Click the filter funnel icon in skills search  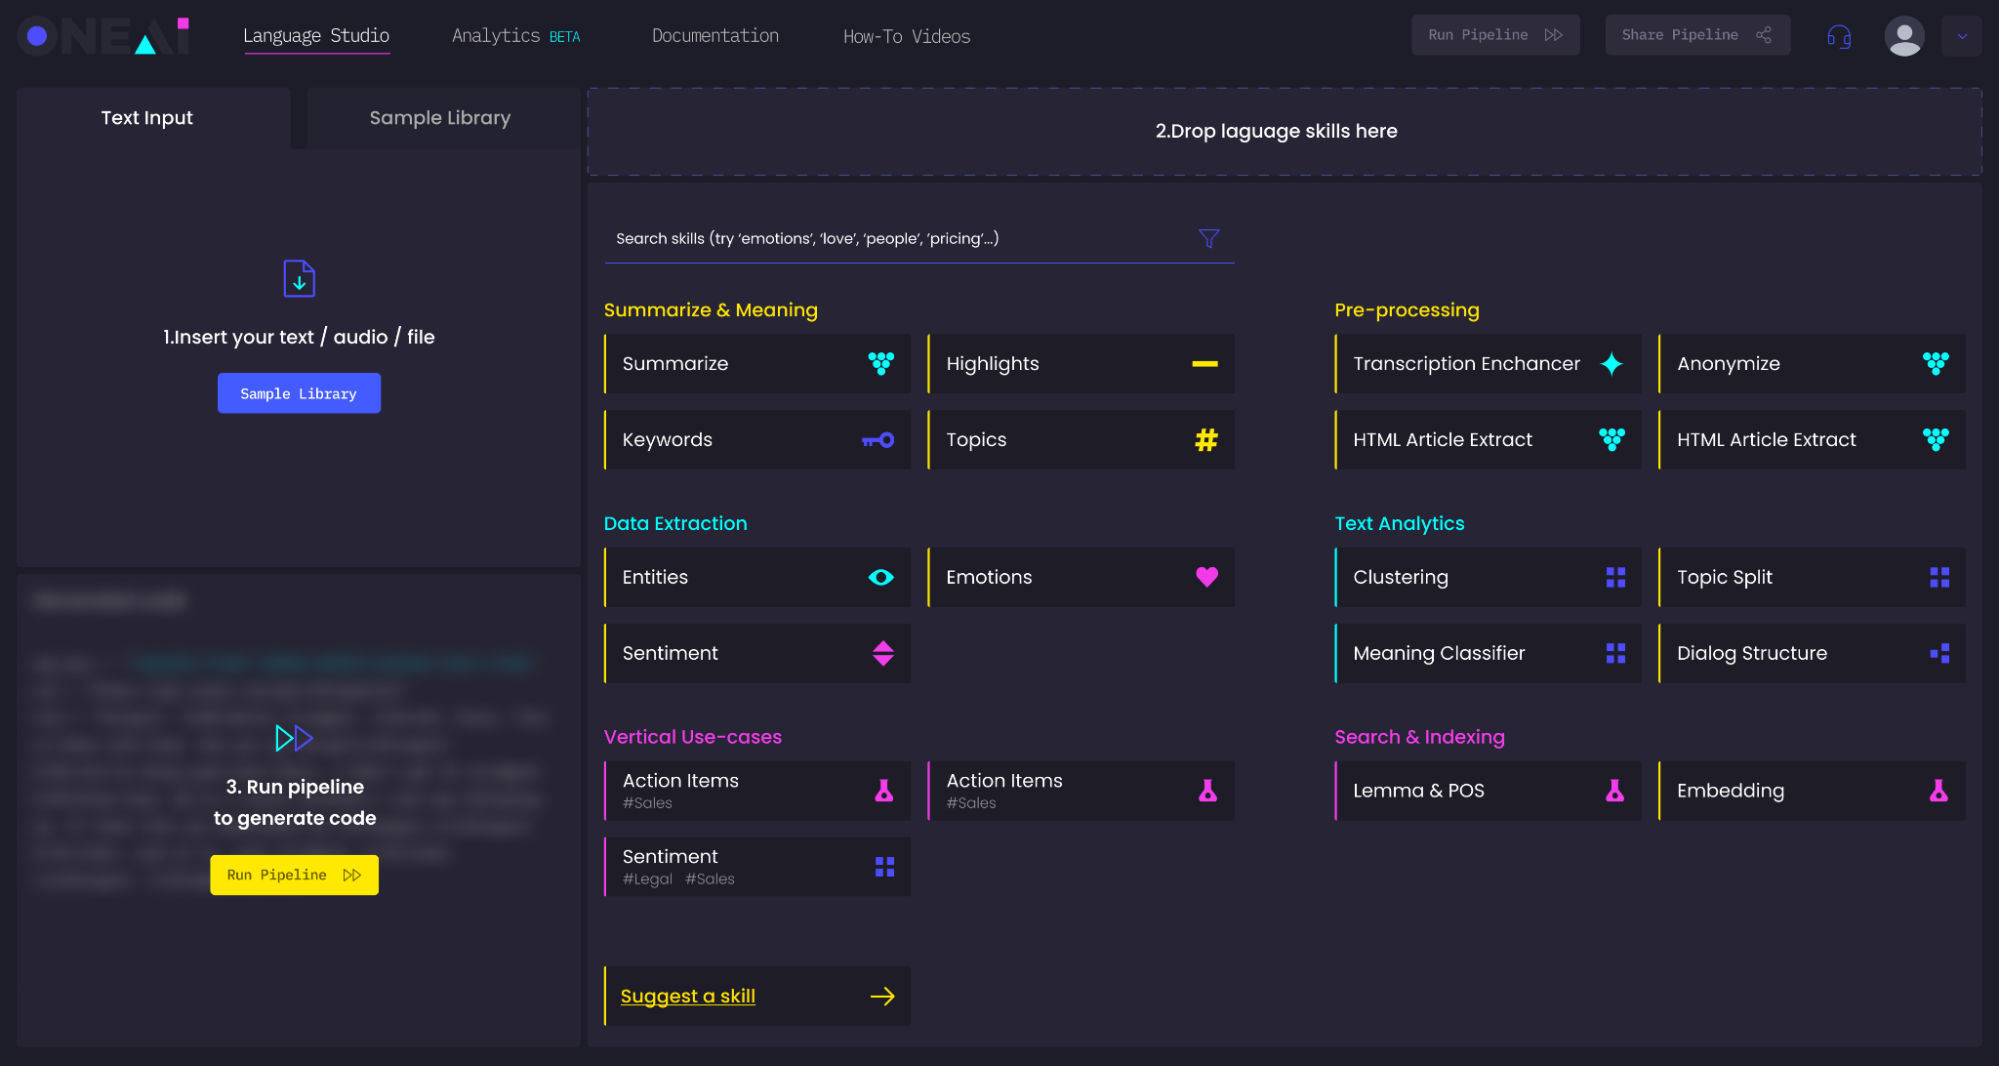pyautogui.click(x=1208, y=238)
